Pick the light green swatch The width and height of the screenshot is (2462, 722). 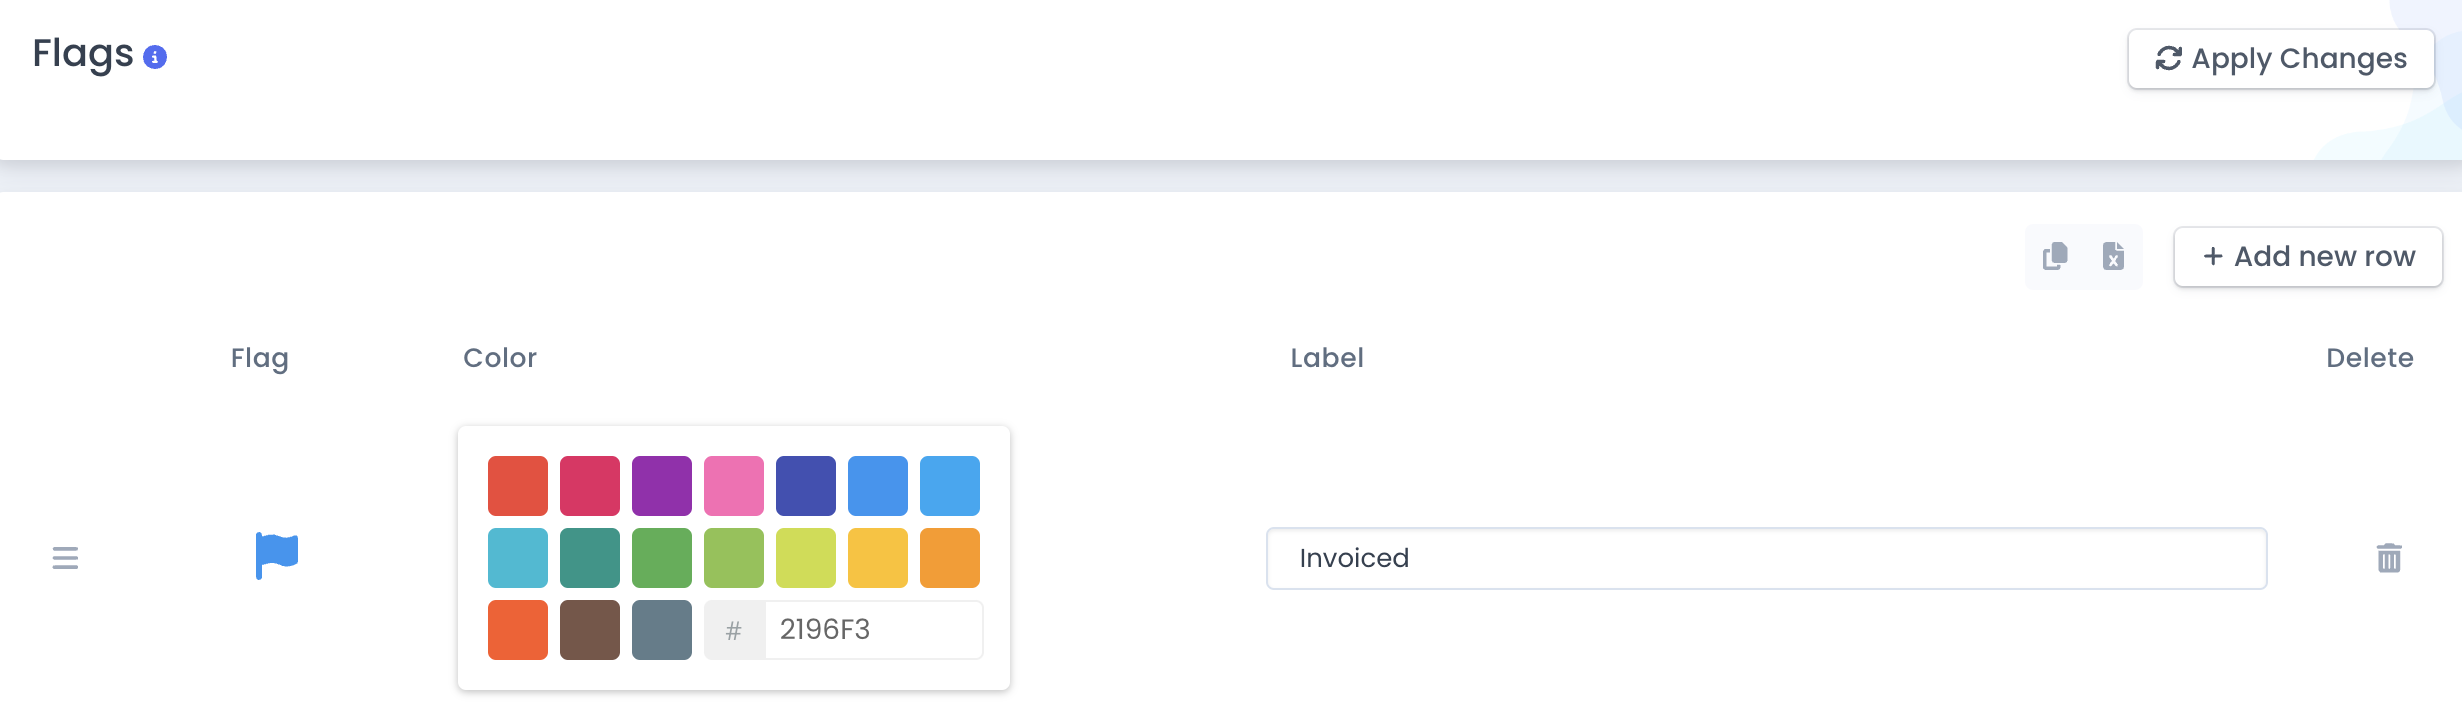click(x=734, y=558)
